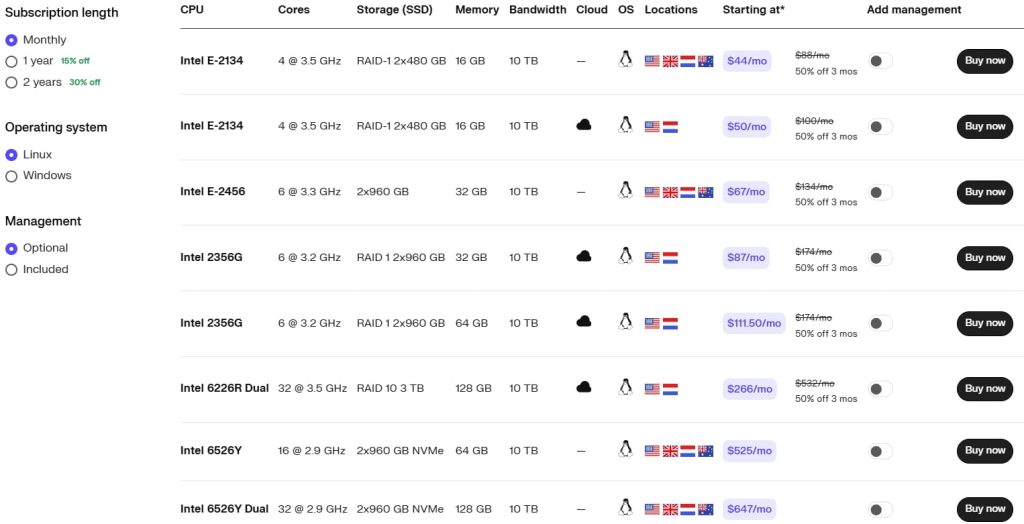Choose the Included management option
Screen dimensions: 1024x524
click(x=11, y=269)
